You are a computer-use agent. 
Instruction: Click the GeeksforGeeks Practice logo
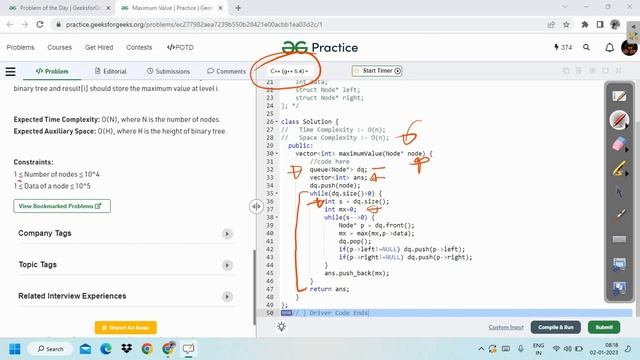point(320,47)
